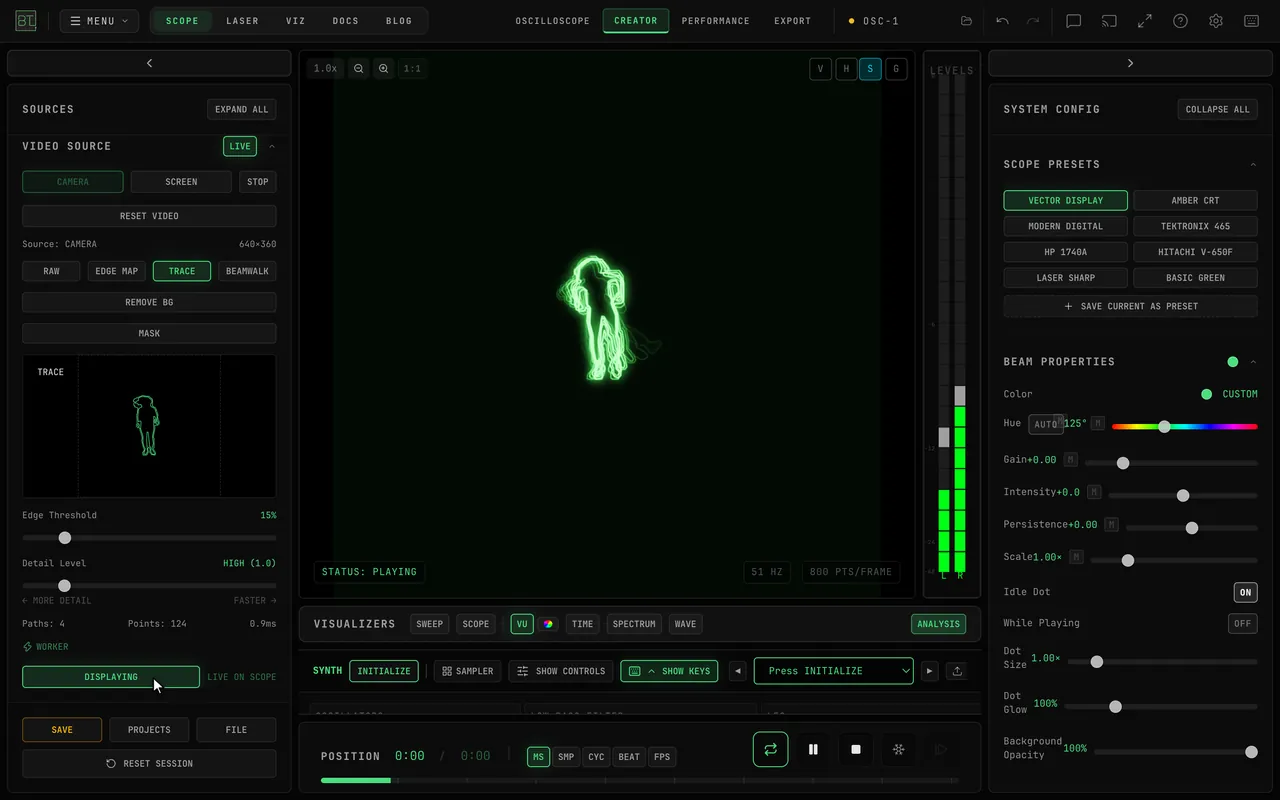The width and height of the screenshot is (1280, 800).
Task: Click the M button next to Gain
Action: tap(1071, 460)
